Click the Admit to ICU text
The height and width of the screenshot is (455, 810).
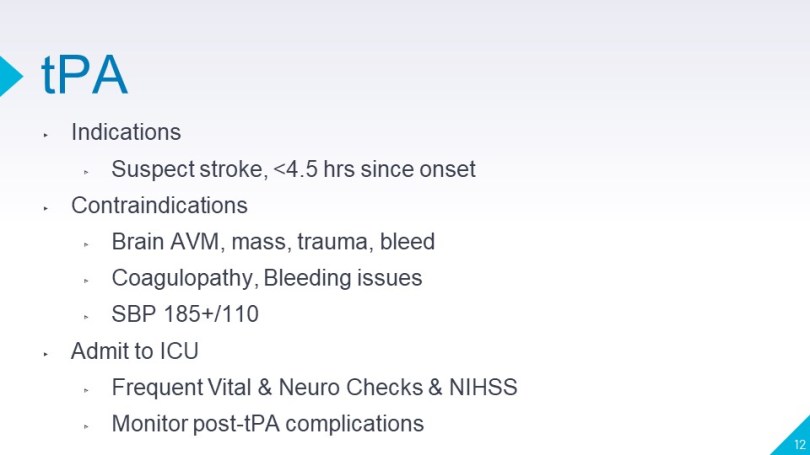click(x=134, y=351)
